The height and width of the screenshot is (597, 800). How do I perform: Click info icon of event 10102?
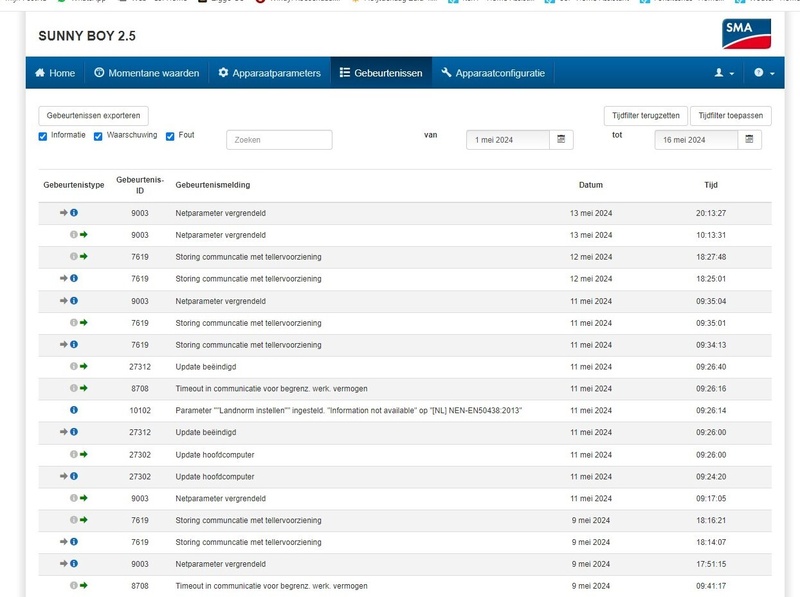tap(74, 410)
